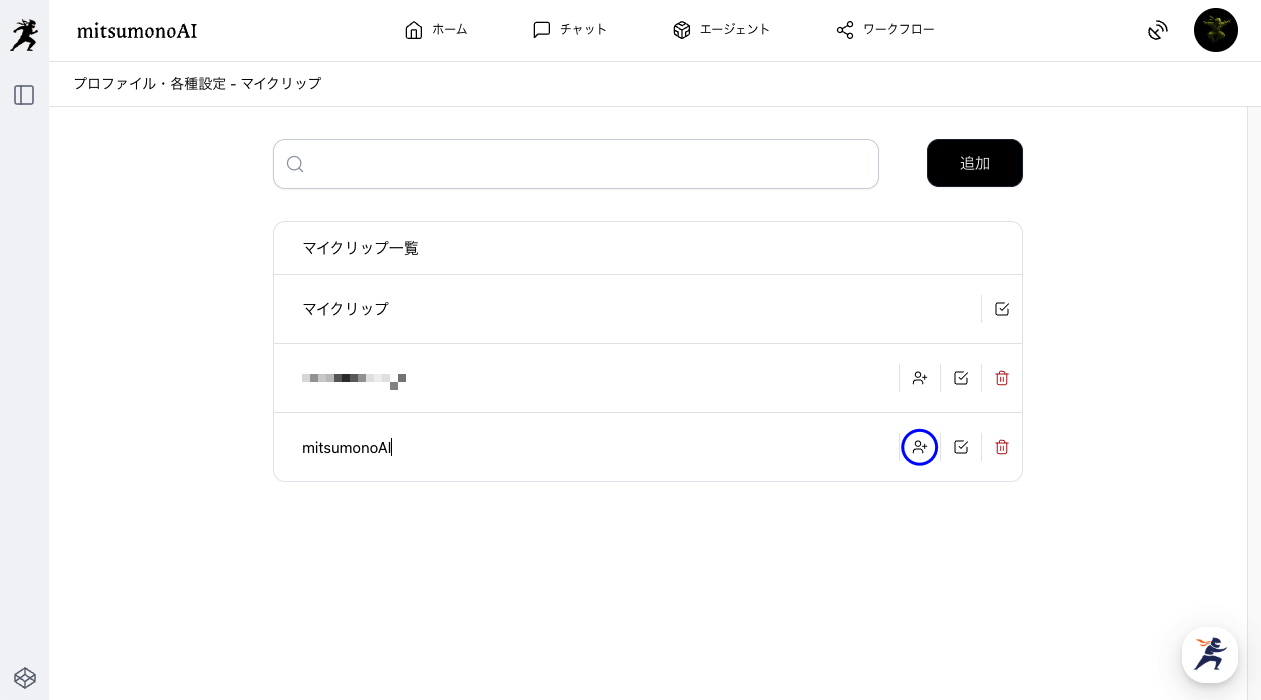Add user to the blurred-name clip

click(x=920, y=378)
